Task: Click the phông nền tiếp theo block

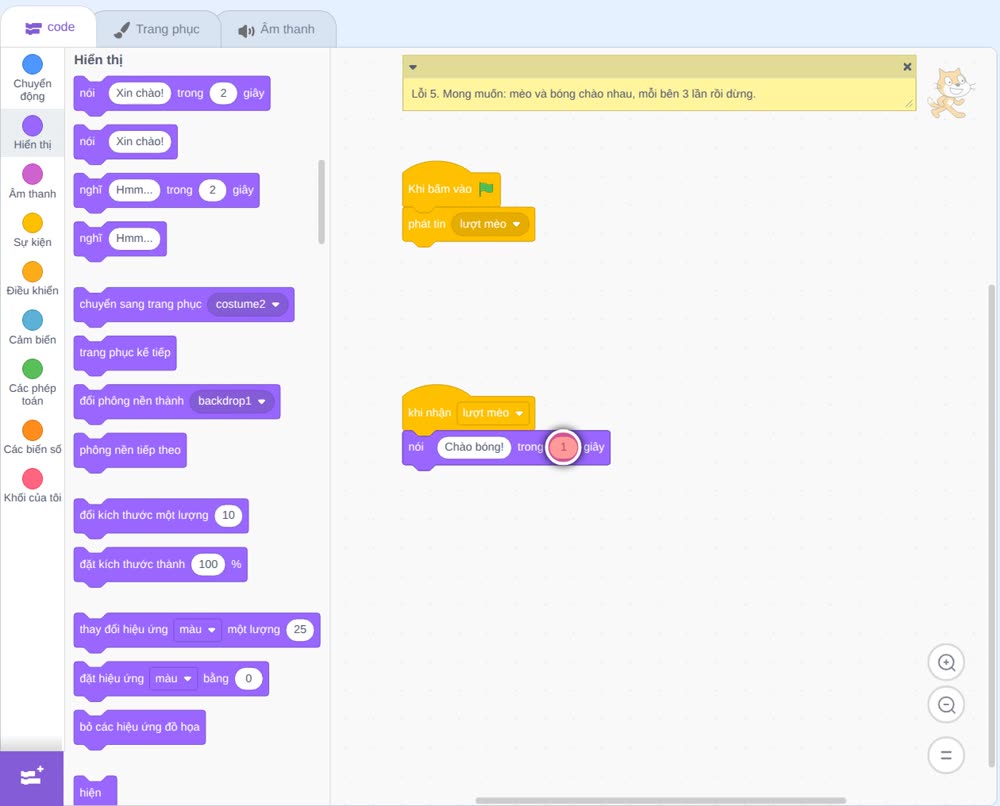Action: [130, 451]
